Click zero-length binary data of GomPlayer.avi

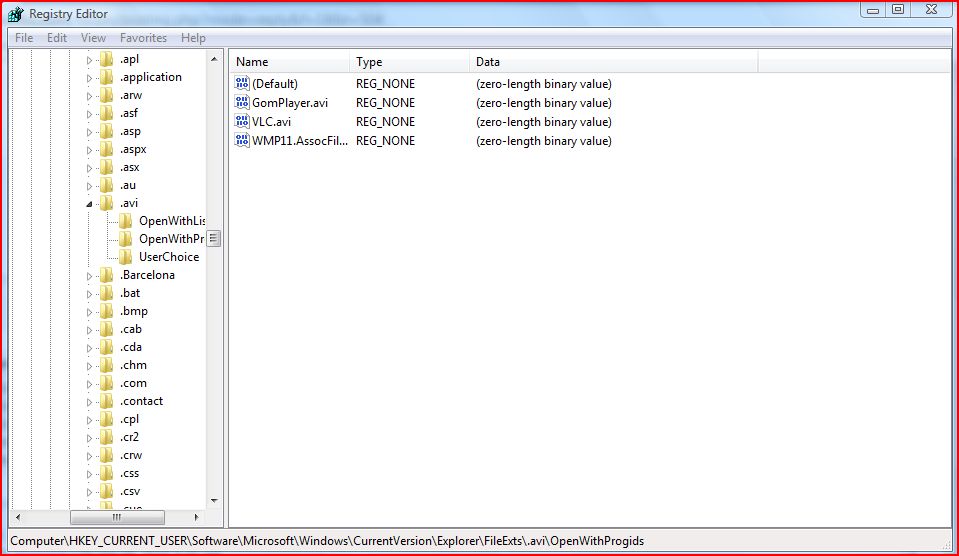tap(544, 103)
